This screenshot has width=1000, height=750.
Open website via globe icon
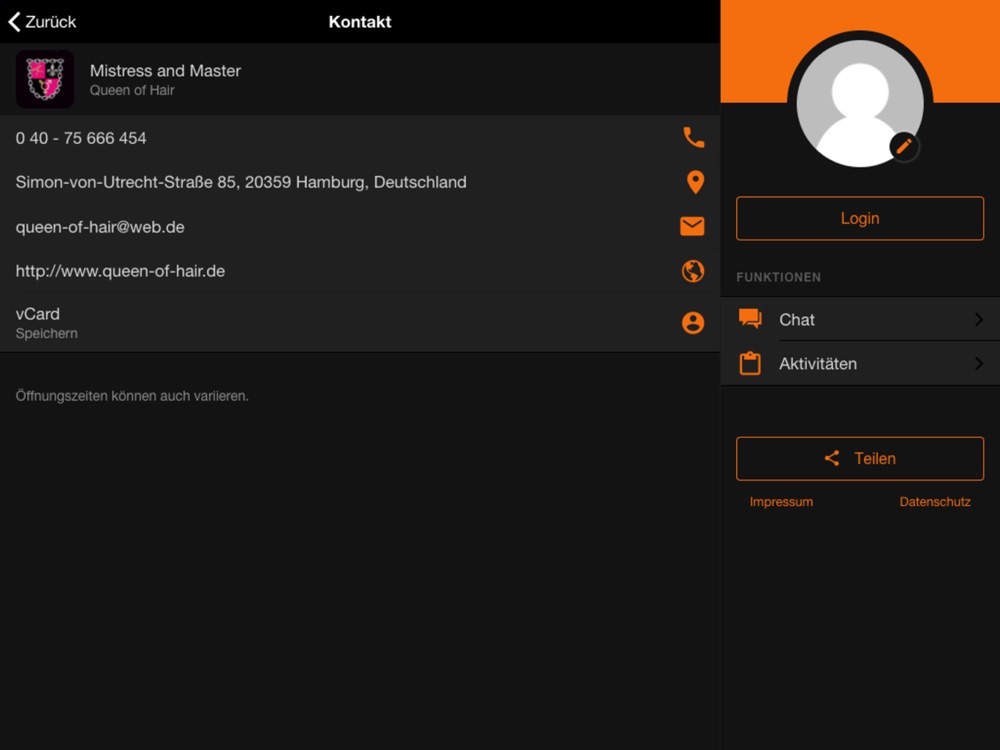point(693,271)
